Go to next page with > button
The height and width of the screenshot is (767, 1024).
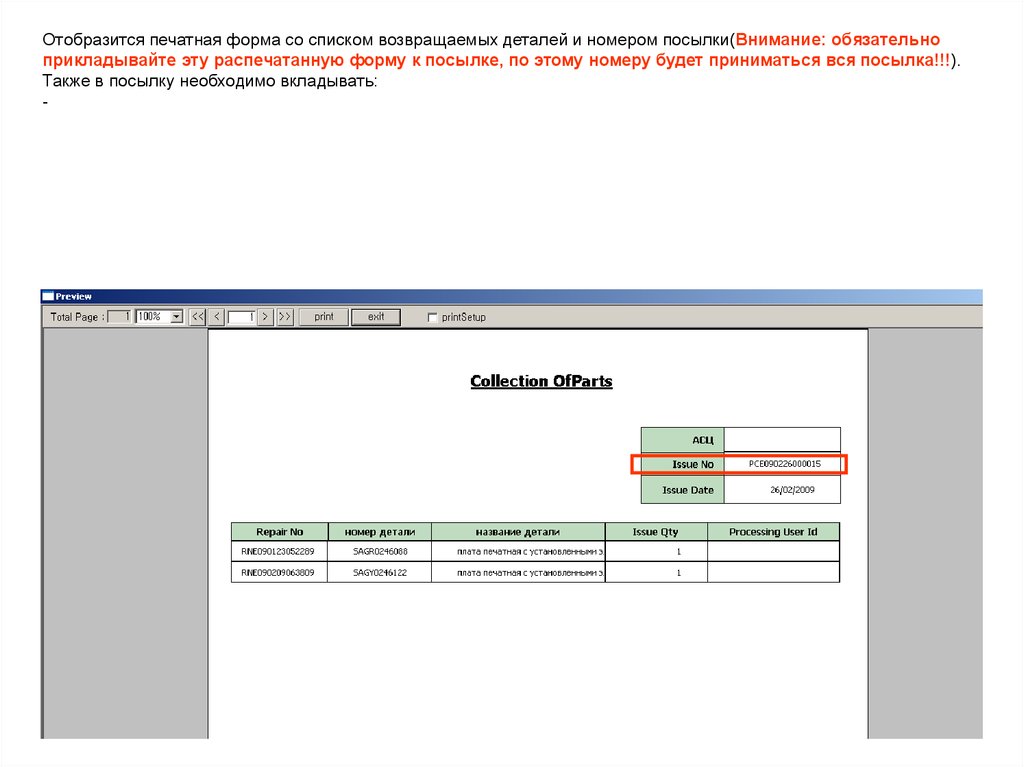click(265, 317)
